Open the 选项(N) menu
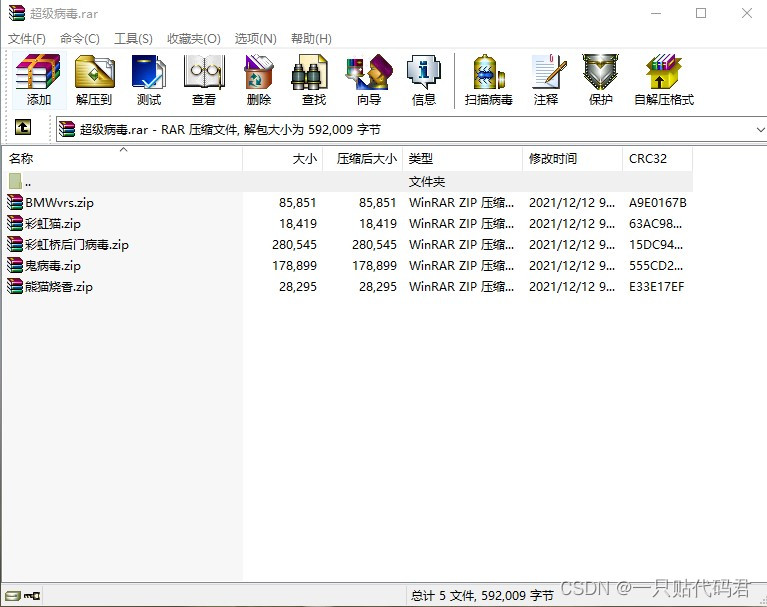The height and width of the screenshot is (607, 767). (x=255, y=39)
